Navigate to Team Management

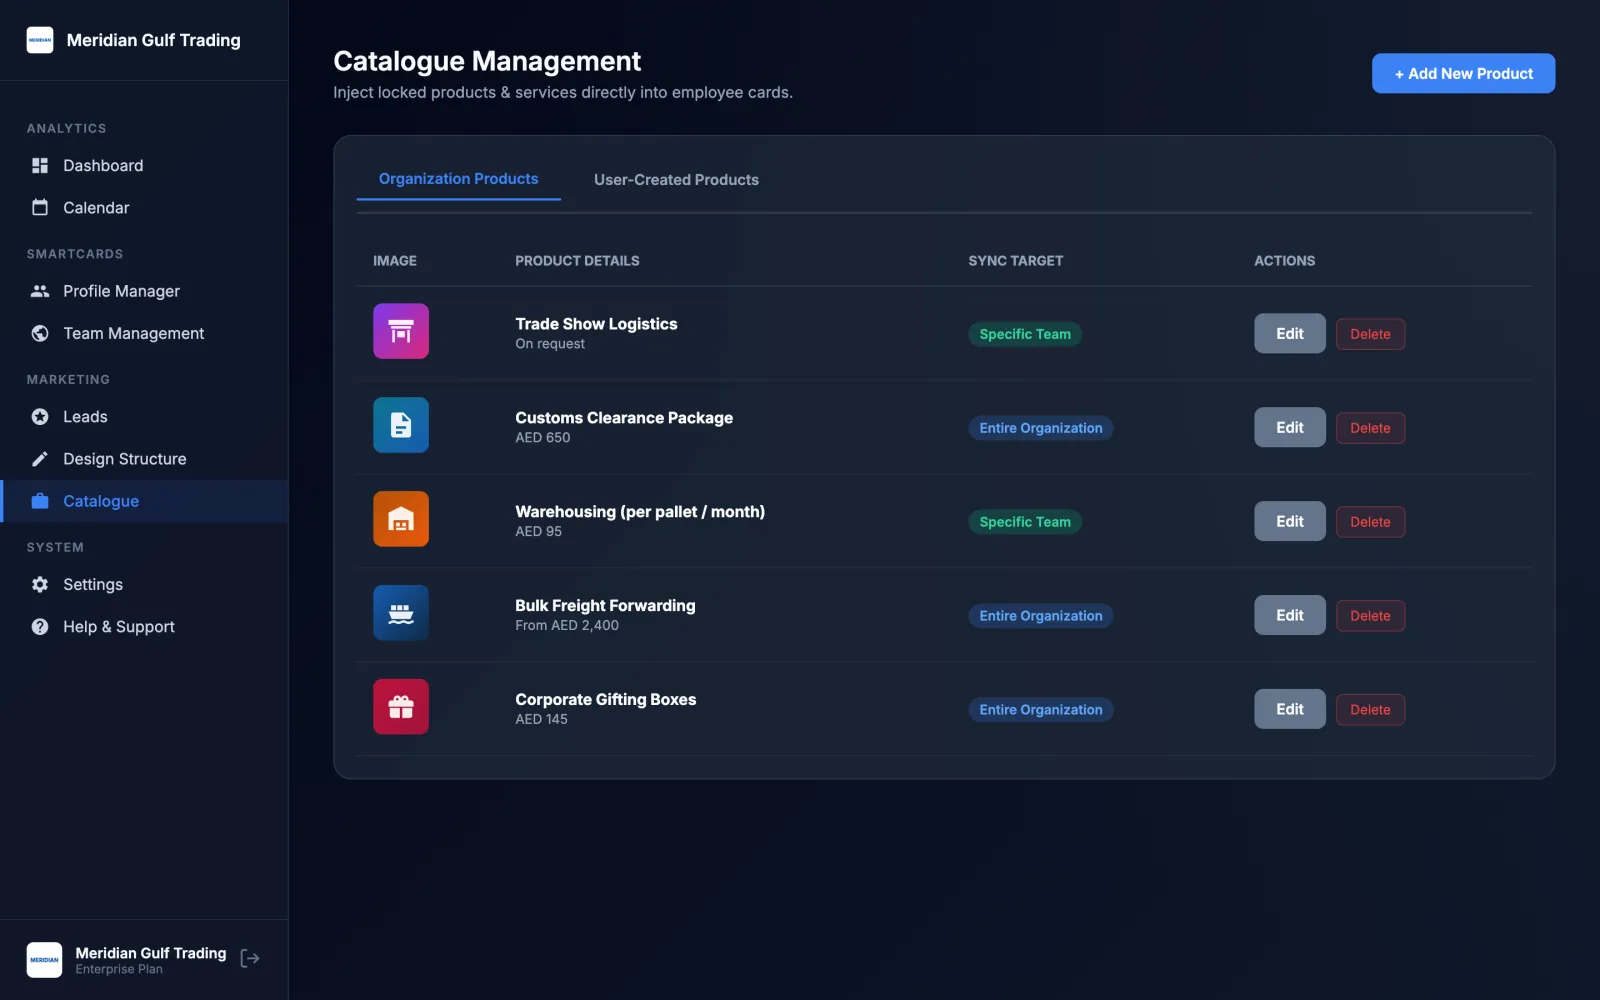coord(144,334)
